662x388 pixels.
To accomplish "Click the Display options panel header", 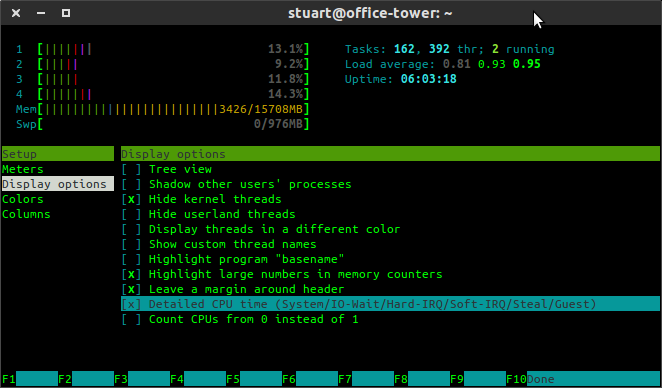I will pyautogui.click(x=390, y=154).
